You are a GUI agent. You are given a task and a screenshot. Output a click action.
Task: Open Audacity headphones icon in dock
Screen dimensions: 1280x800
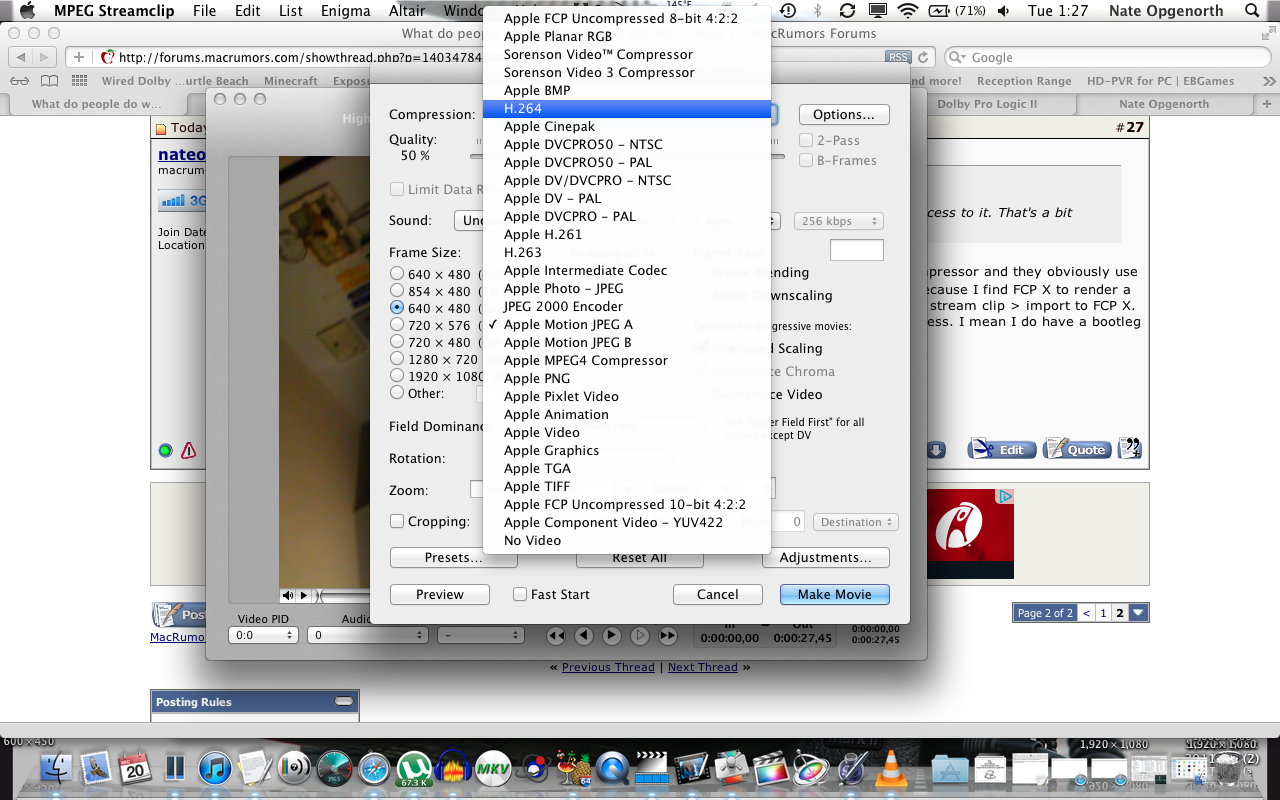[454, 769]
